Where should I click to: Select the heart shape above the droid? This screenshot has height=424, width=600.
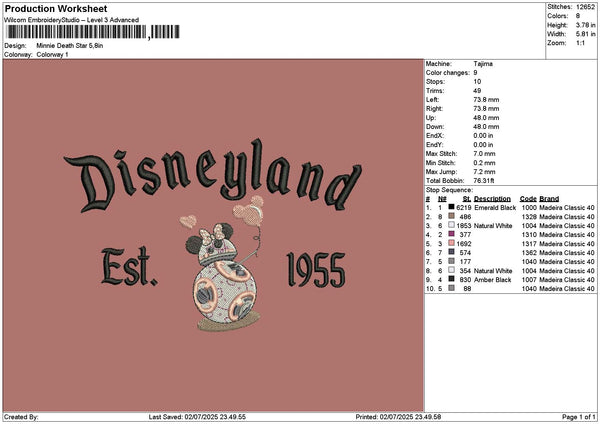pyautogui.click(x=188, y=221)
